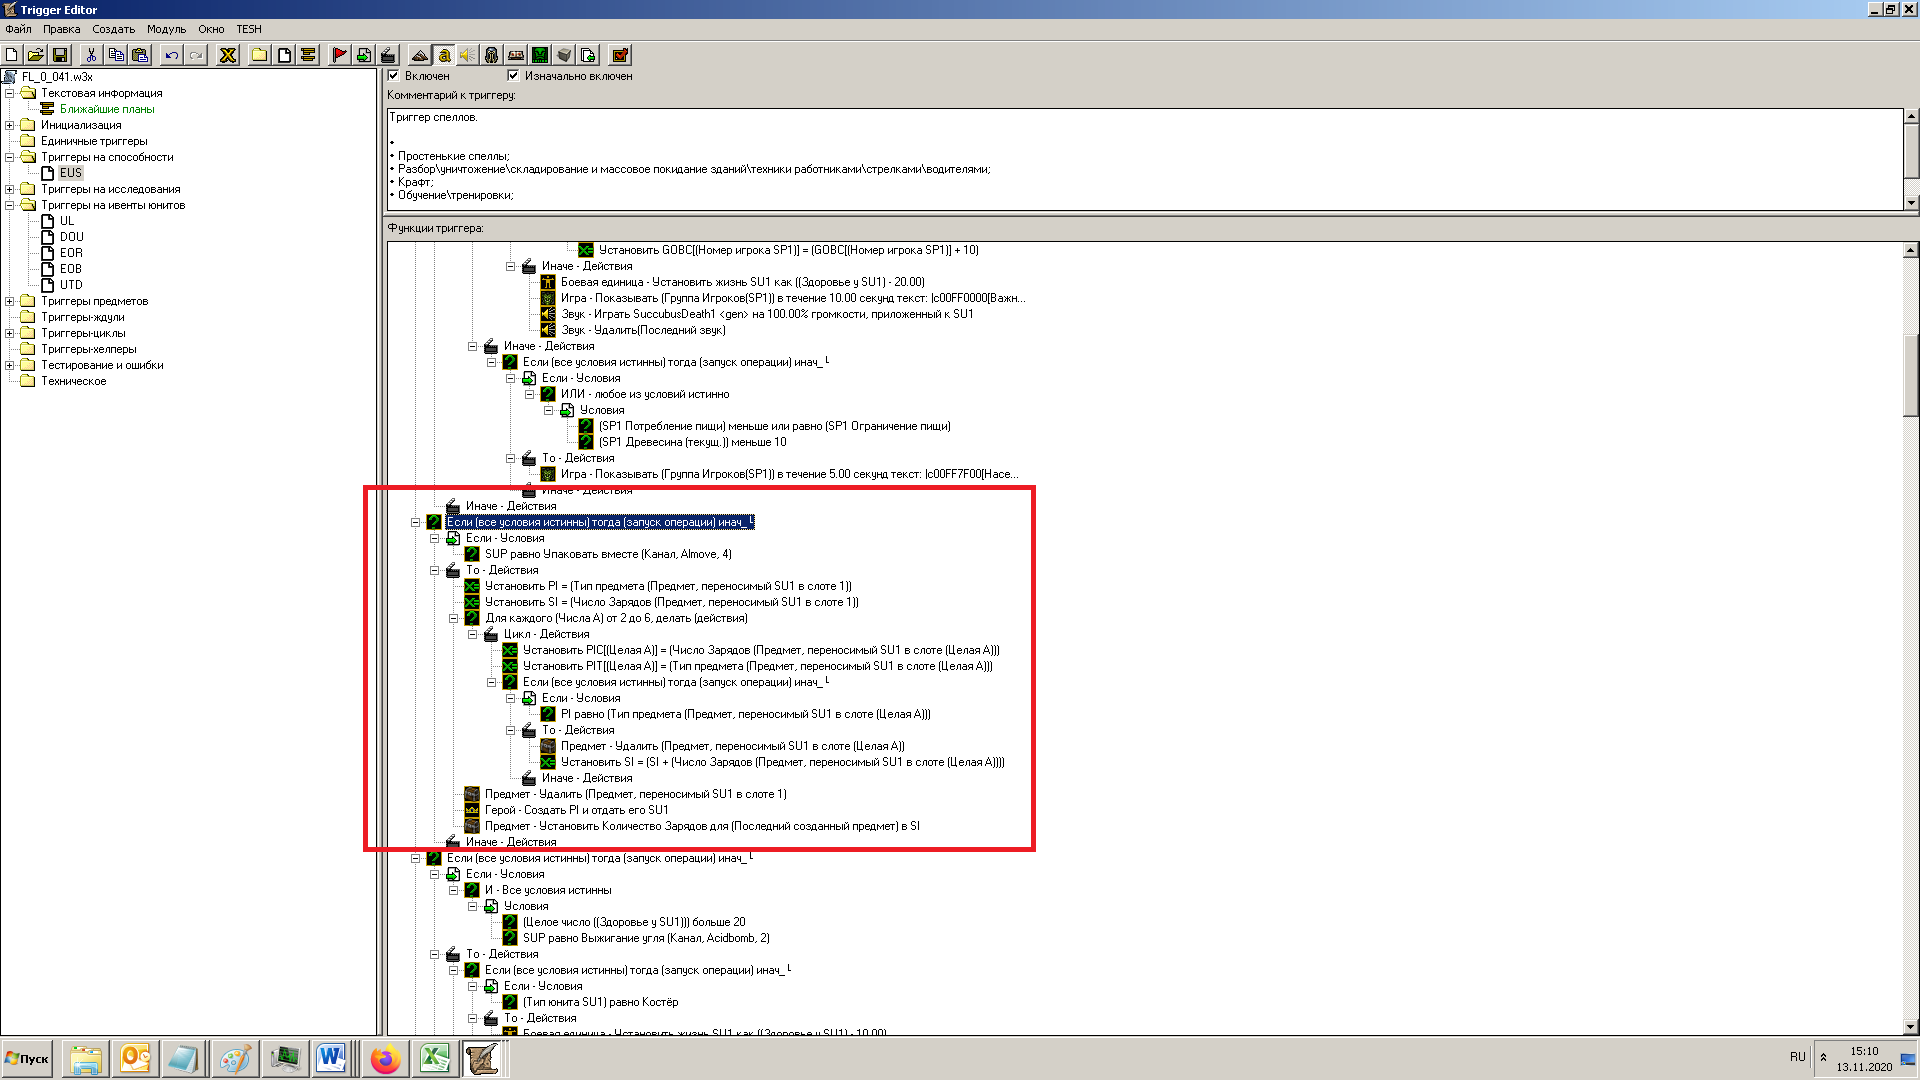Toggle the Изначально включен checkbox
Image resolution: width=1920 pixels, height=1080 pixels.
(514, 76)
